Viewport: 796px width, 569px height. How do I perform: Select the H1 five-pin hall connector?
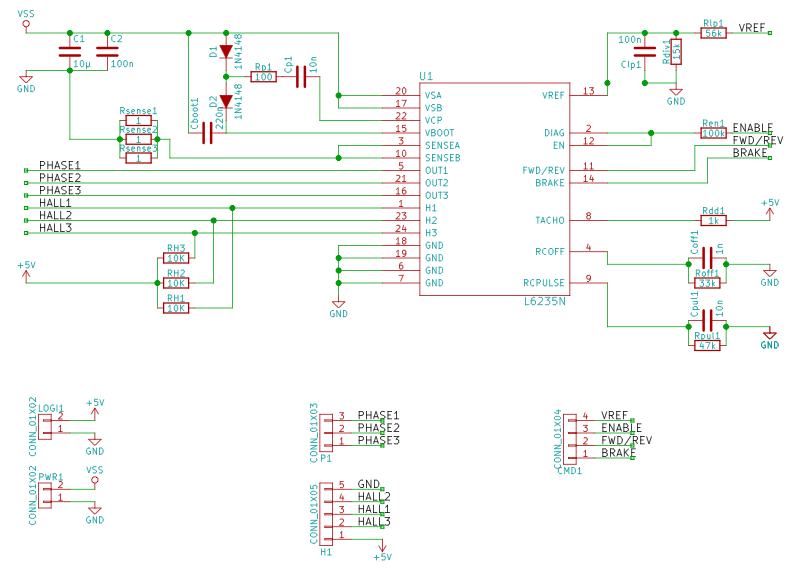(326, 514)
